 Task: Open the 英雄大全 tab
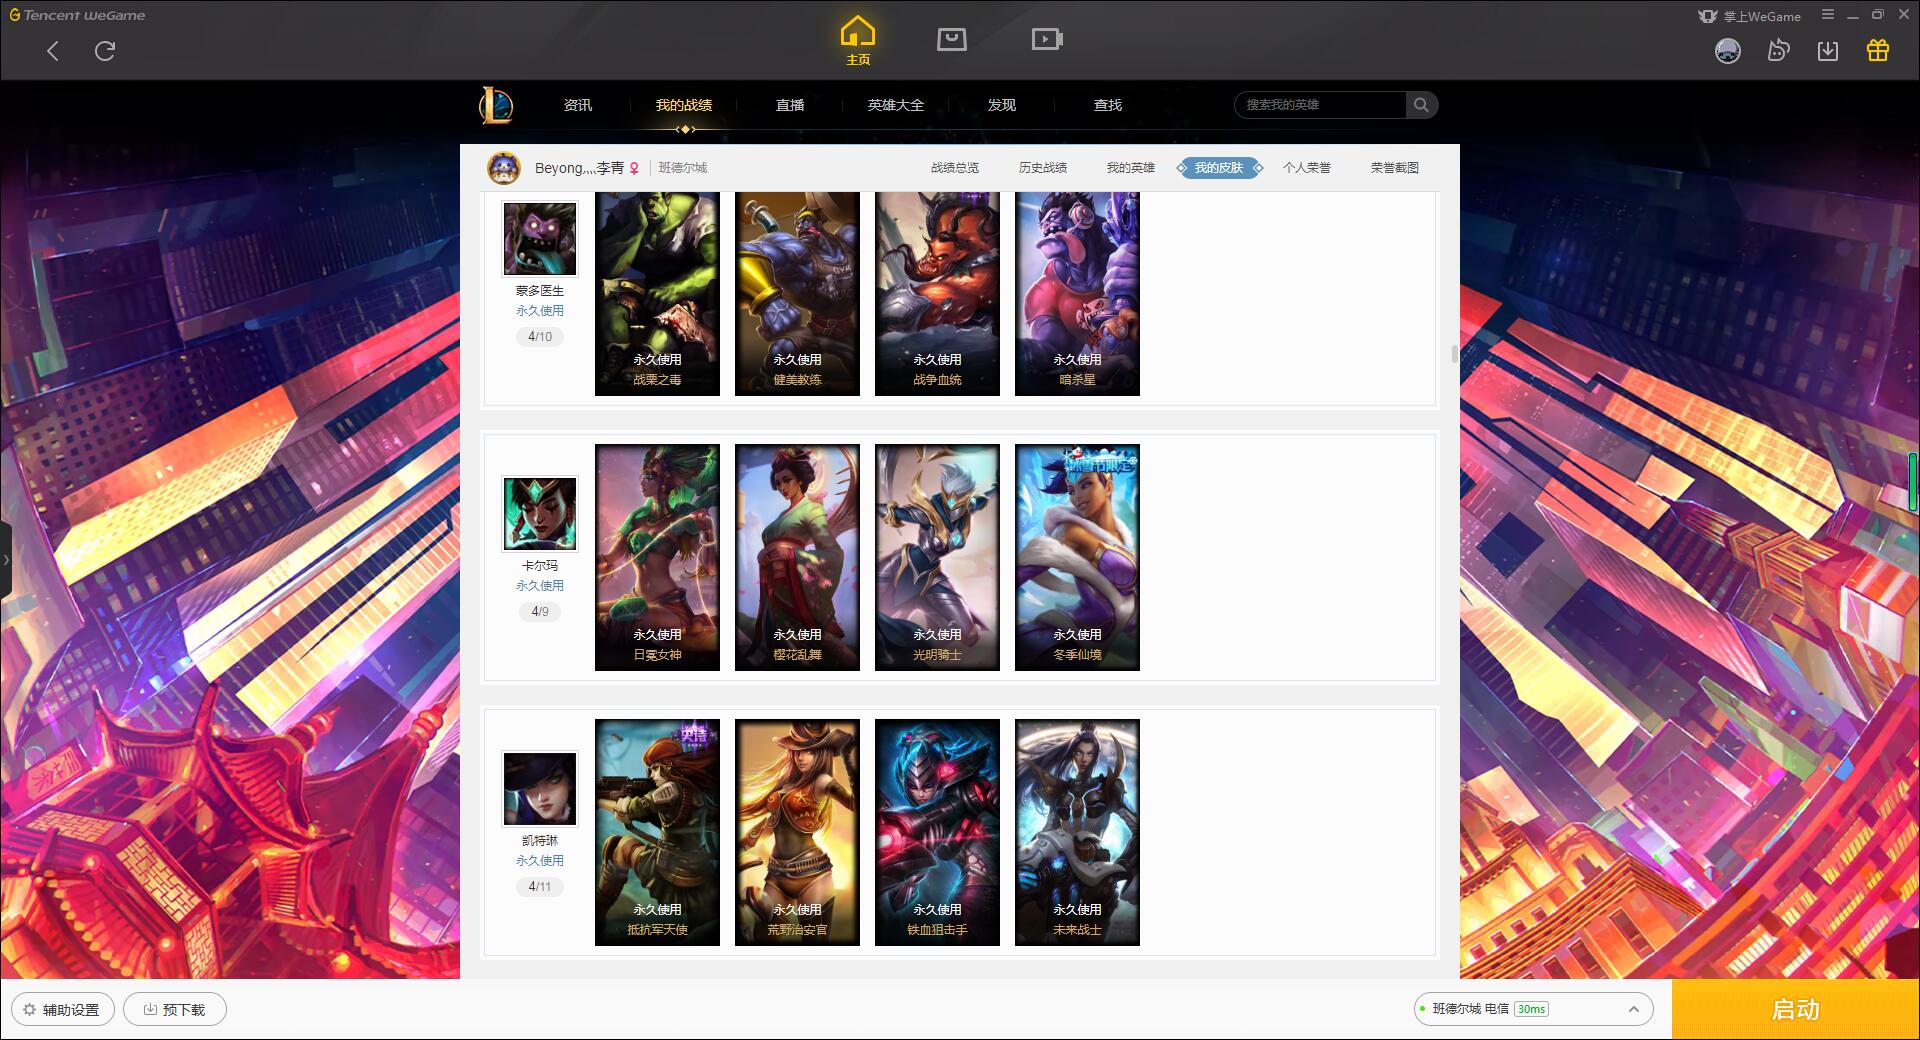[x=896, y=105]
